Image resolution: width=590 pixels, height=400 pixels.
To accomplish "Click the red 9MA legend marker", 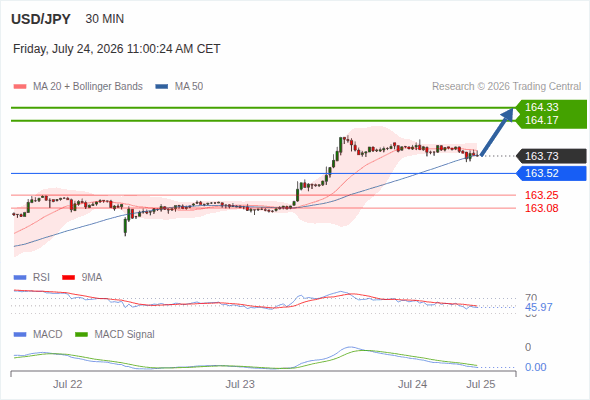I will tap(68, 278).
